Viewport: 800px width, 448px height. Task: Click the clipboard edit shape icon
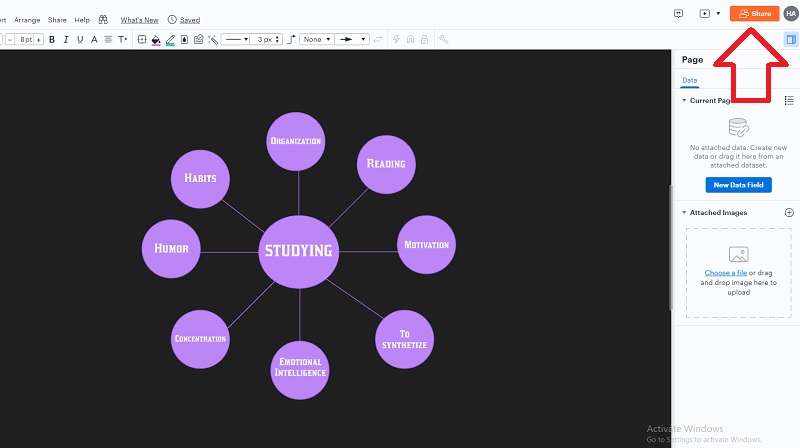coord(198,39)
